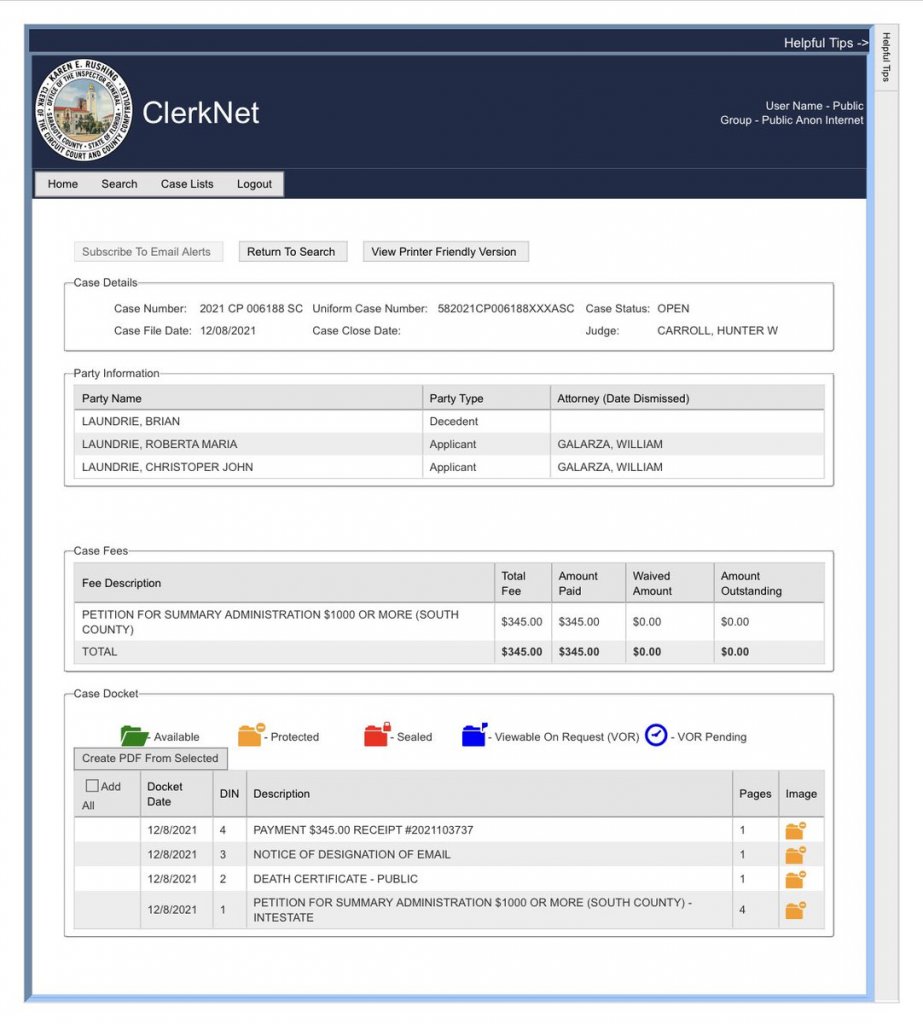Image resolution: width=923 pixels, height=1024 pixels.
Task: Open the Search menu
Action: click(x=119, y=184)
